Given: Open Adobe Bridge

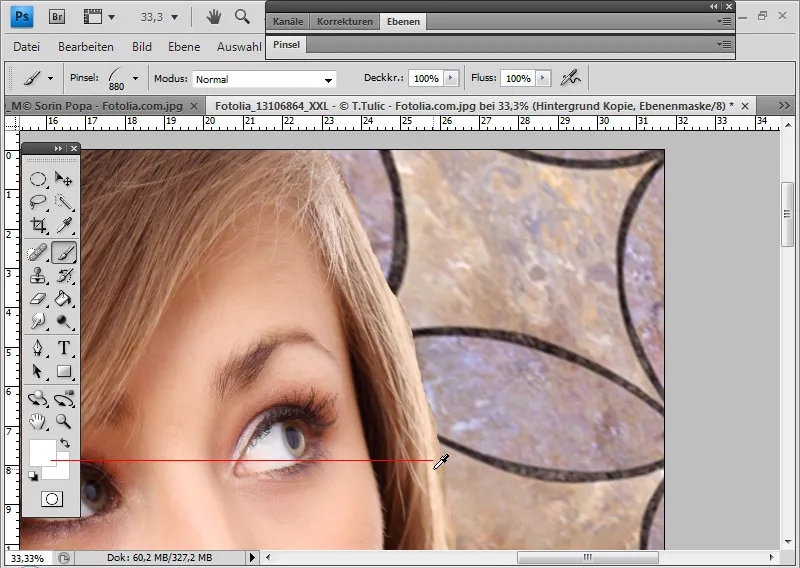Looking at the screenshot, I should coord(57,17).
